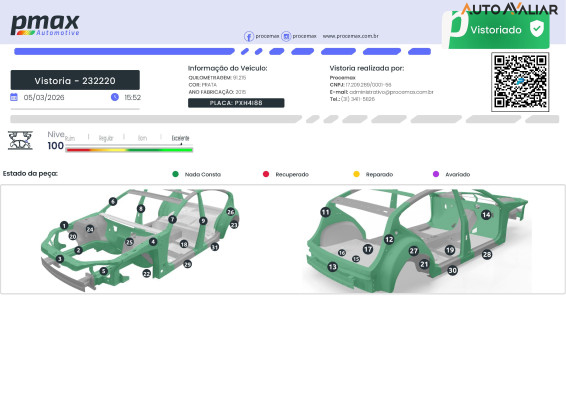This screenshot has width=566, height=400.
Task: Click the green Nada Consta legend dot
Action: [175, 174]
